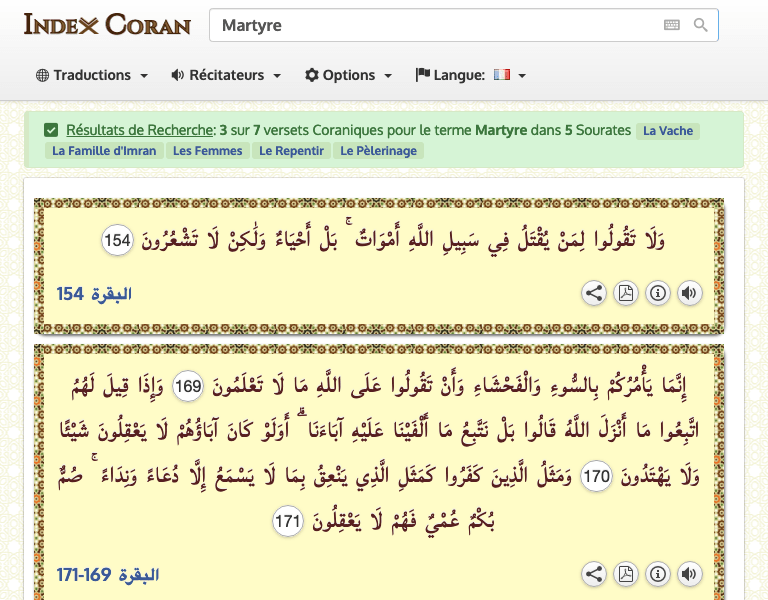
Task: Click the French flag icon
Action: click(x=502, y=74)
